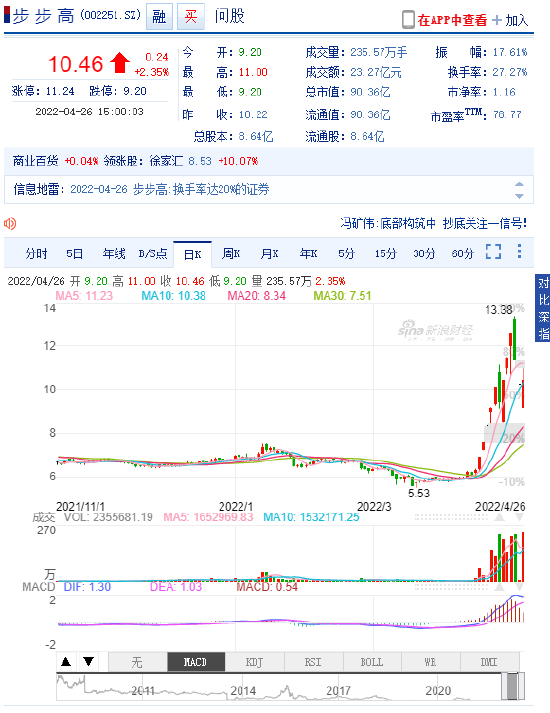Click the 换手率 27.27% value

(x=510, y=72)
